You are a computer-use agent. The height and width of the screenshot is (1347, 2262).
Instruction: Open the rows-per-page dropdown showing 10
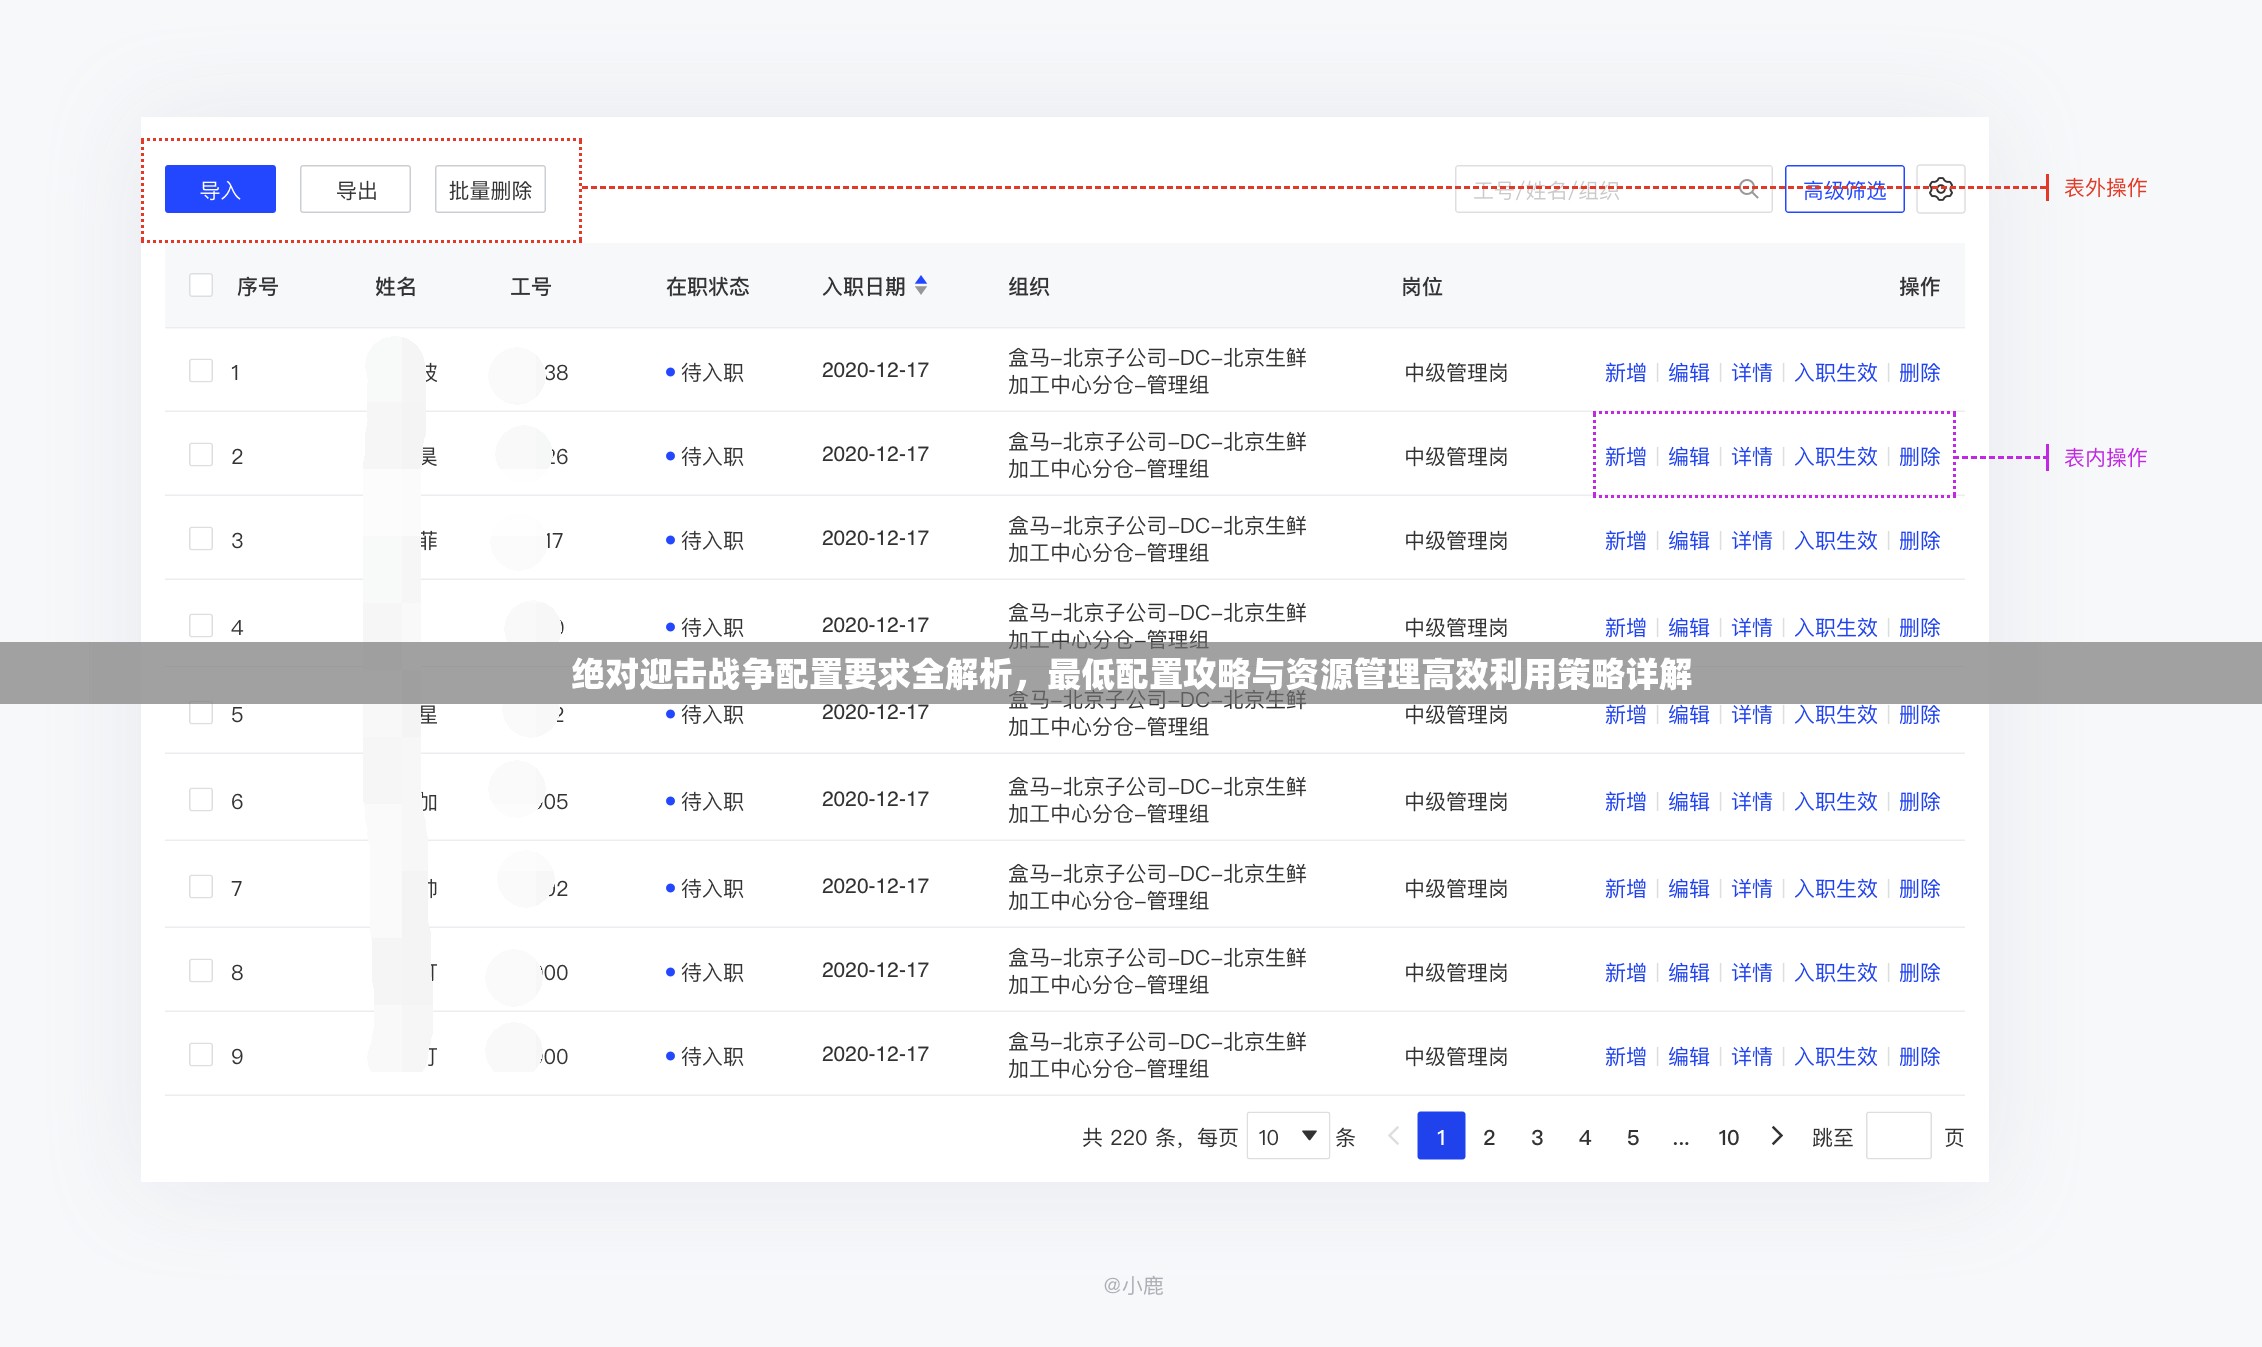[1288, 1136]
